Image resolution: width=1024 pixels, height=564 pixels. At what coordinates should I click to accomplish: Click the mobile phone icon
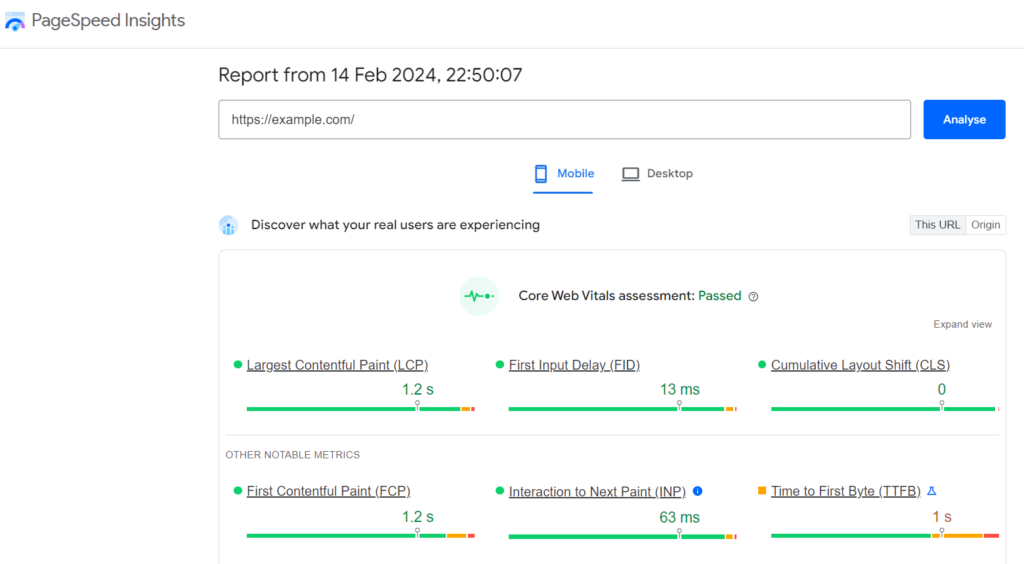541,174
